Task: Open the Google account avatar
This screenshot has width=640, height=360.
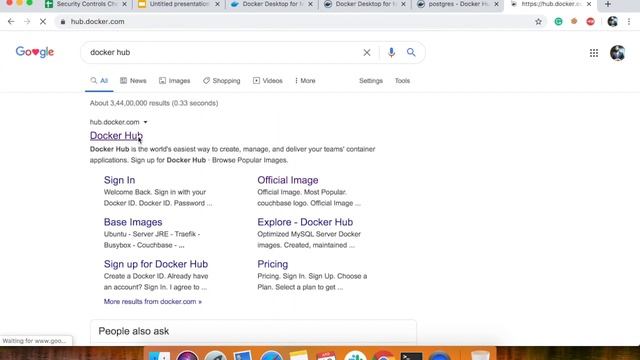Action: pos(618,53)
